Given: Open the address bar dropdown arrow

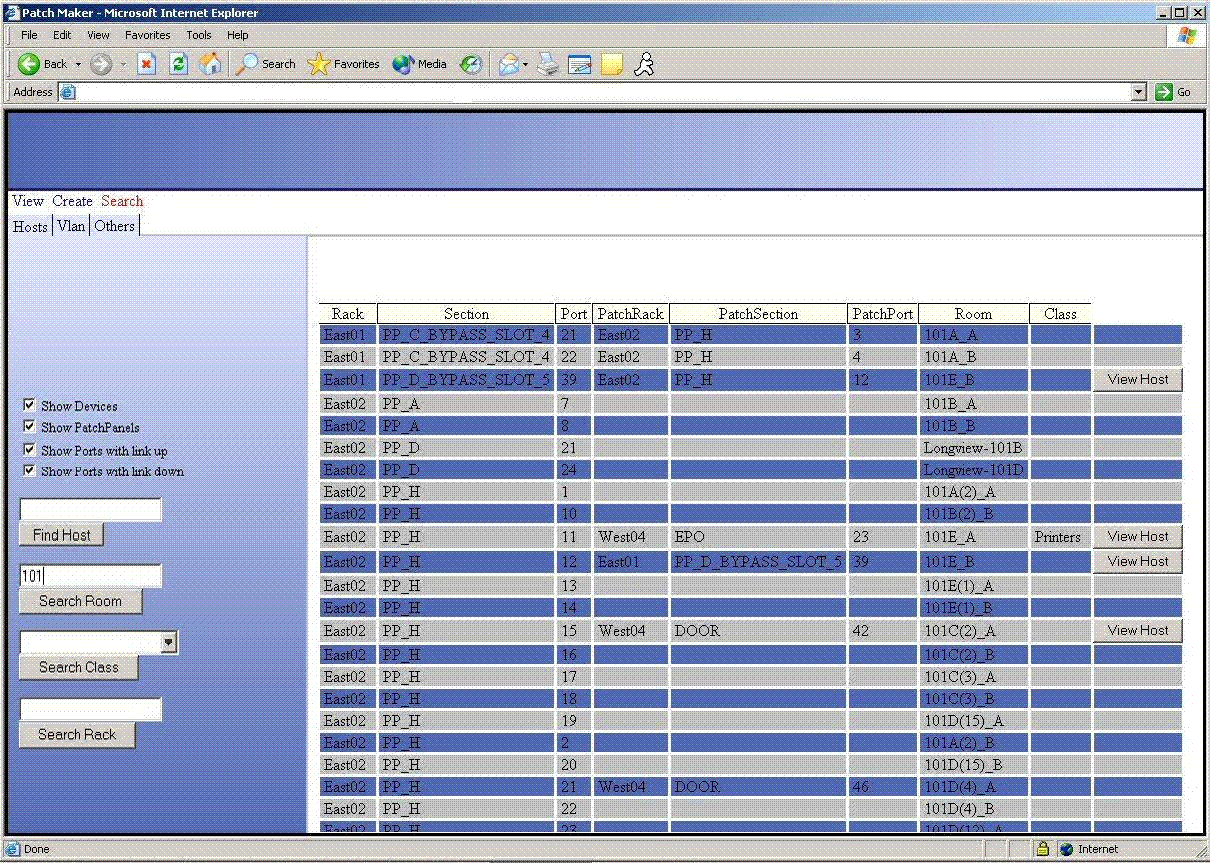Looking at the screenshot, I should click(1138, 92).
